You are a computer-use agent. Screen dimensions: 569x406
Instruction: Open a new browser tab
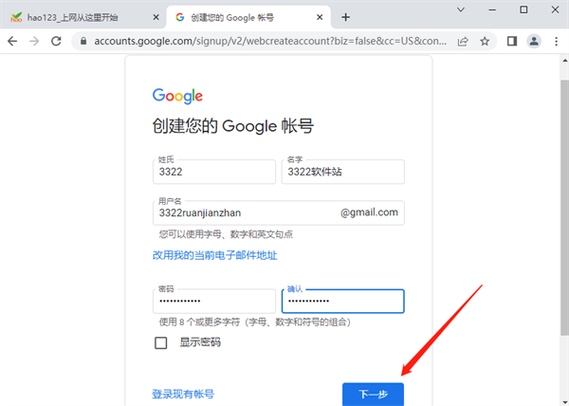point(345,17)
